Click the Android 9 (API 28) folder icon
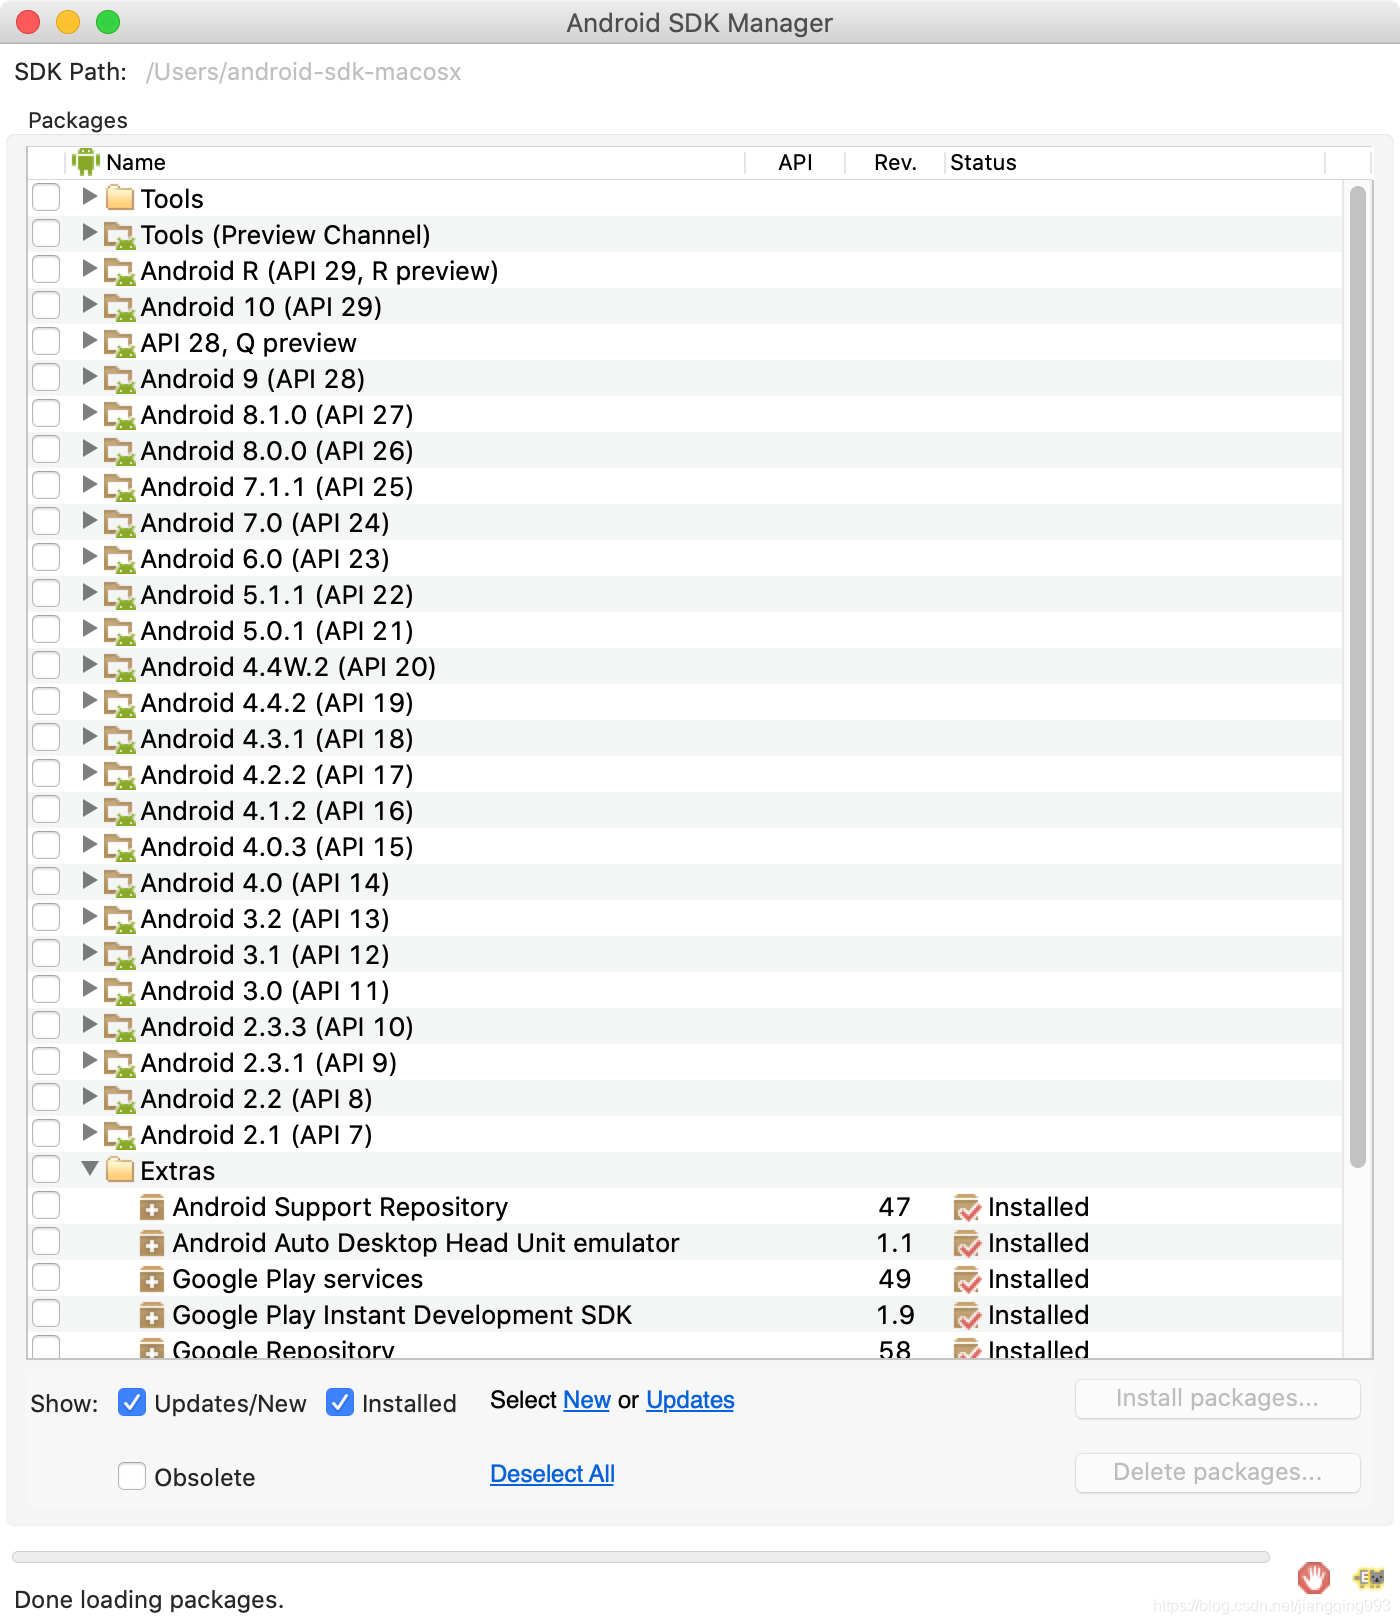The image size is (1400, 1624). pos(120,379)
